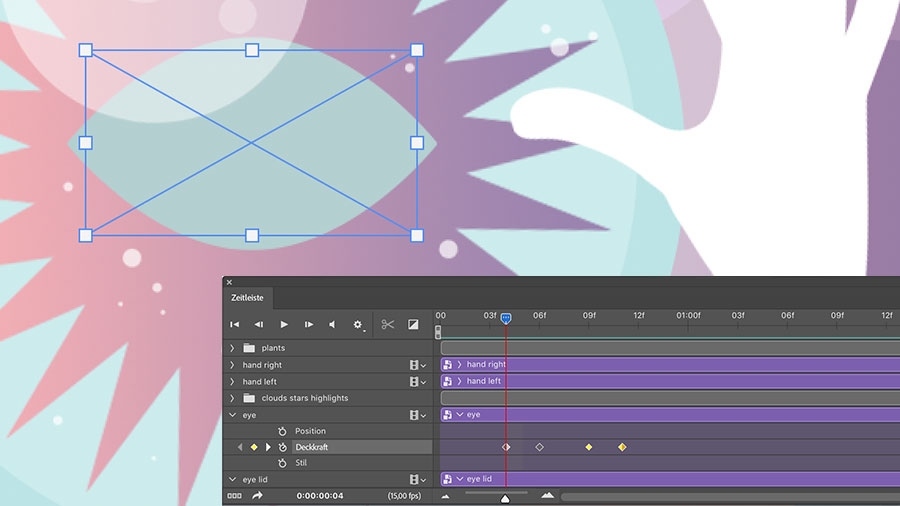Click top-left transform handle on canvas

[x=86, y=50]
